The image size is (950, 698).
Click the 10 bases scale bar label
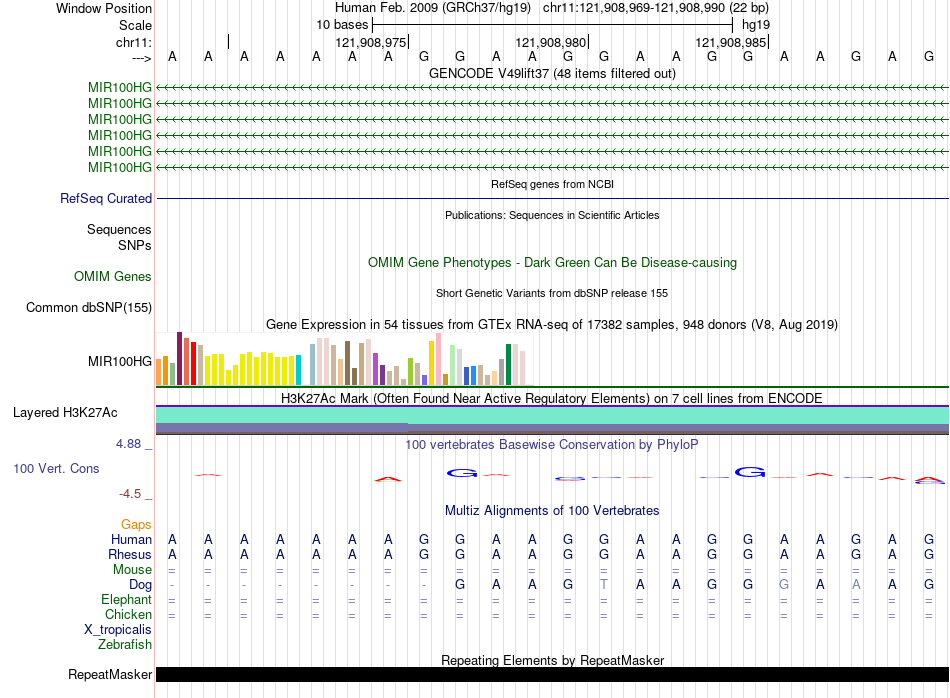342,25
